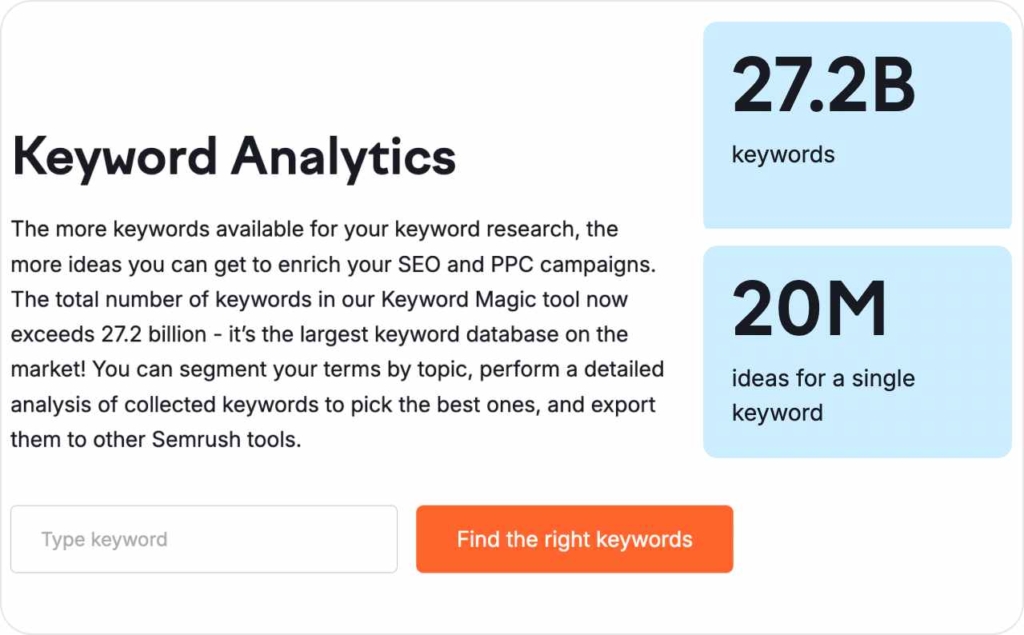
Task: Click inside the Type keyword input field
Action: point(203,539)
